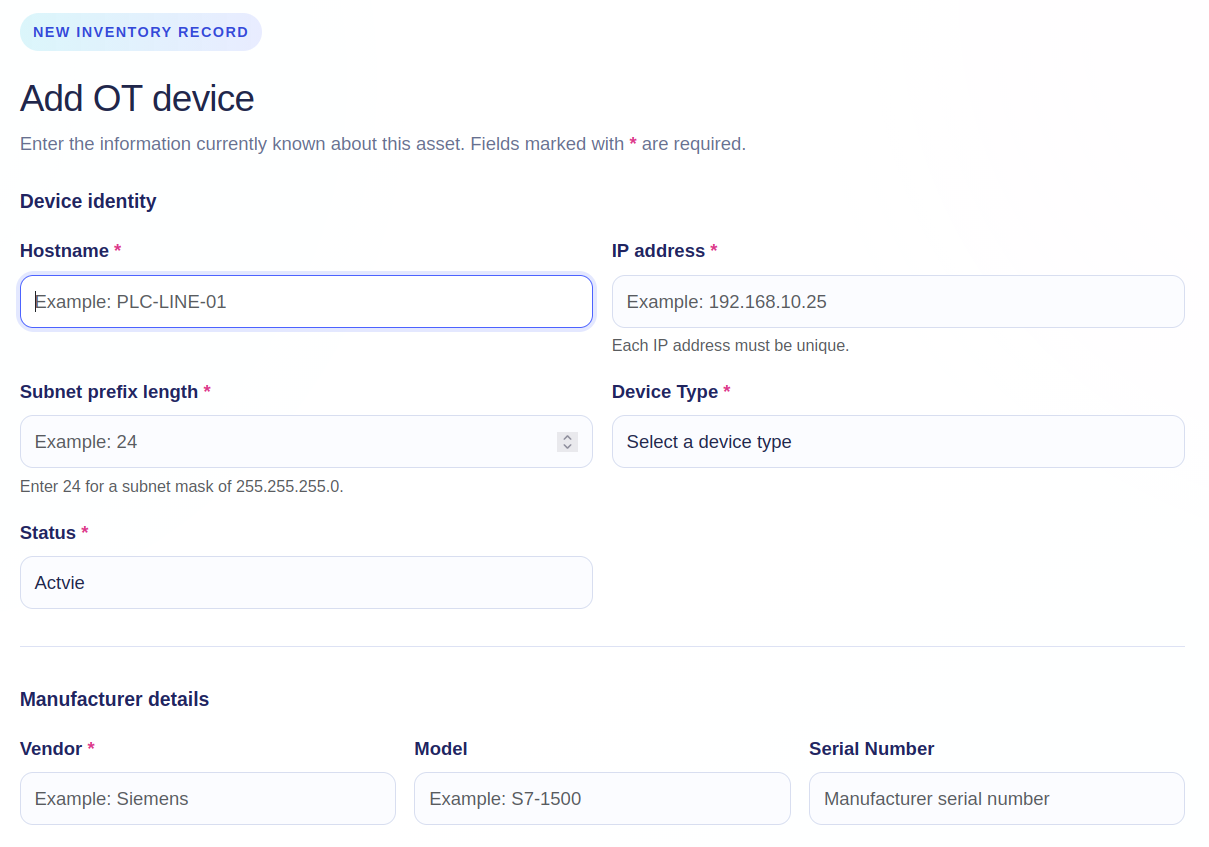Image resolution: width=1209 pixels, height=847 pixels.
Task: Click the 'Fields marked with * are required' text
Action: [x=608, y=144]
